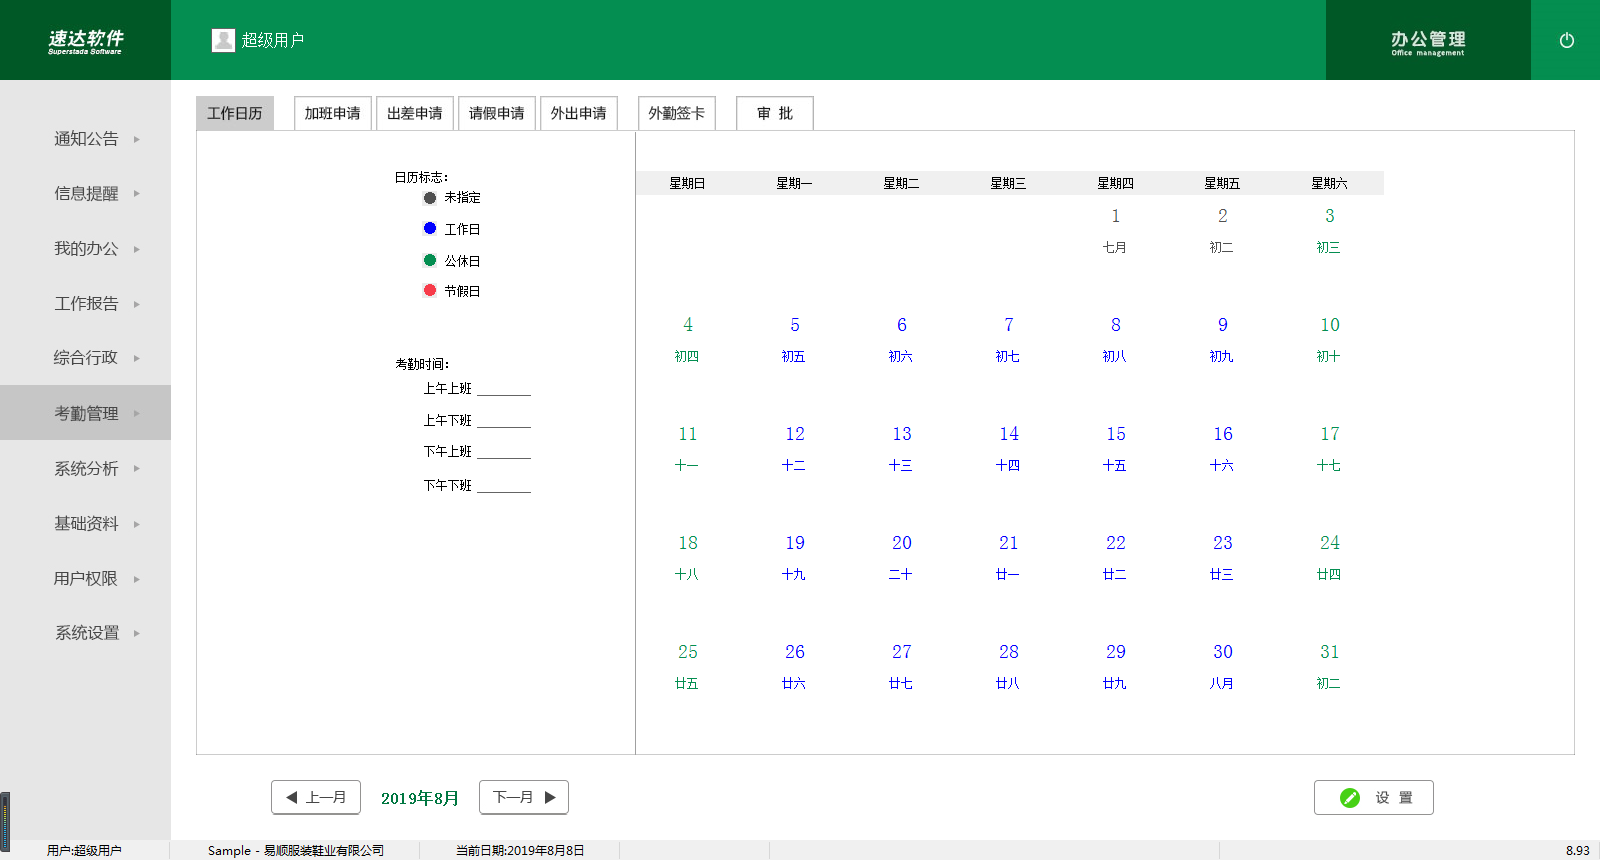This screenshot has width=1600, height=860.
Task: Switch to the 外出申请 tab
Action: point(579,113)
